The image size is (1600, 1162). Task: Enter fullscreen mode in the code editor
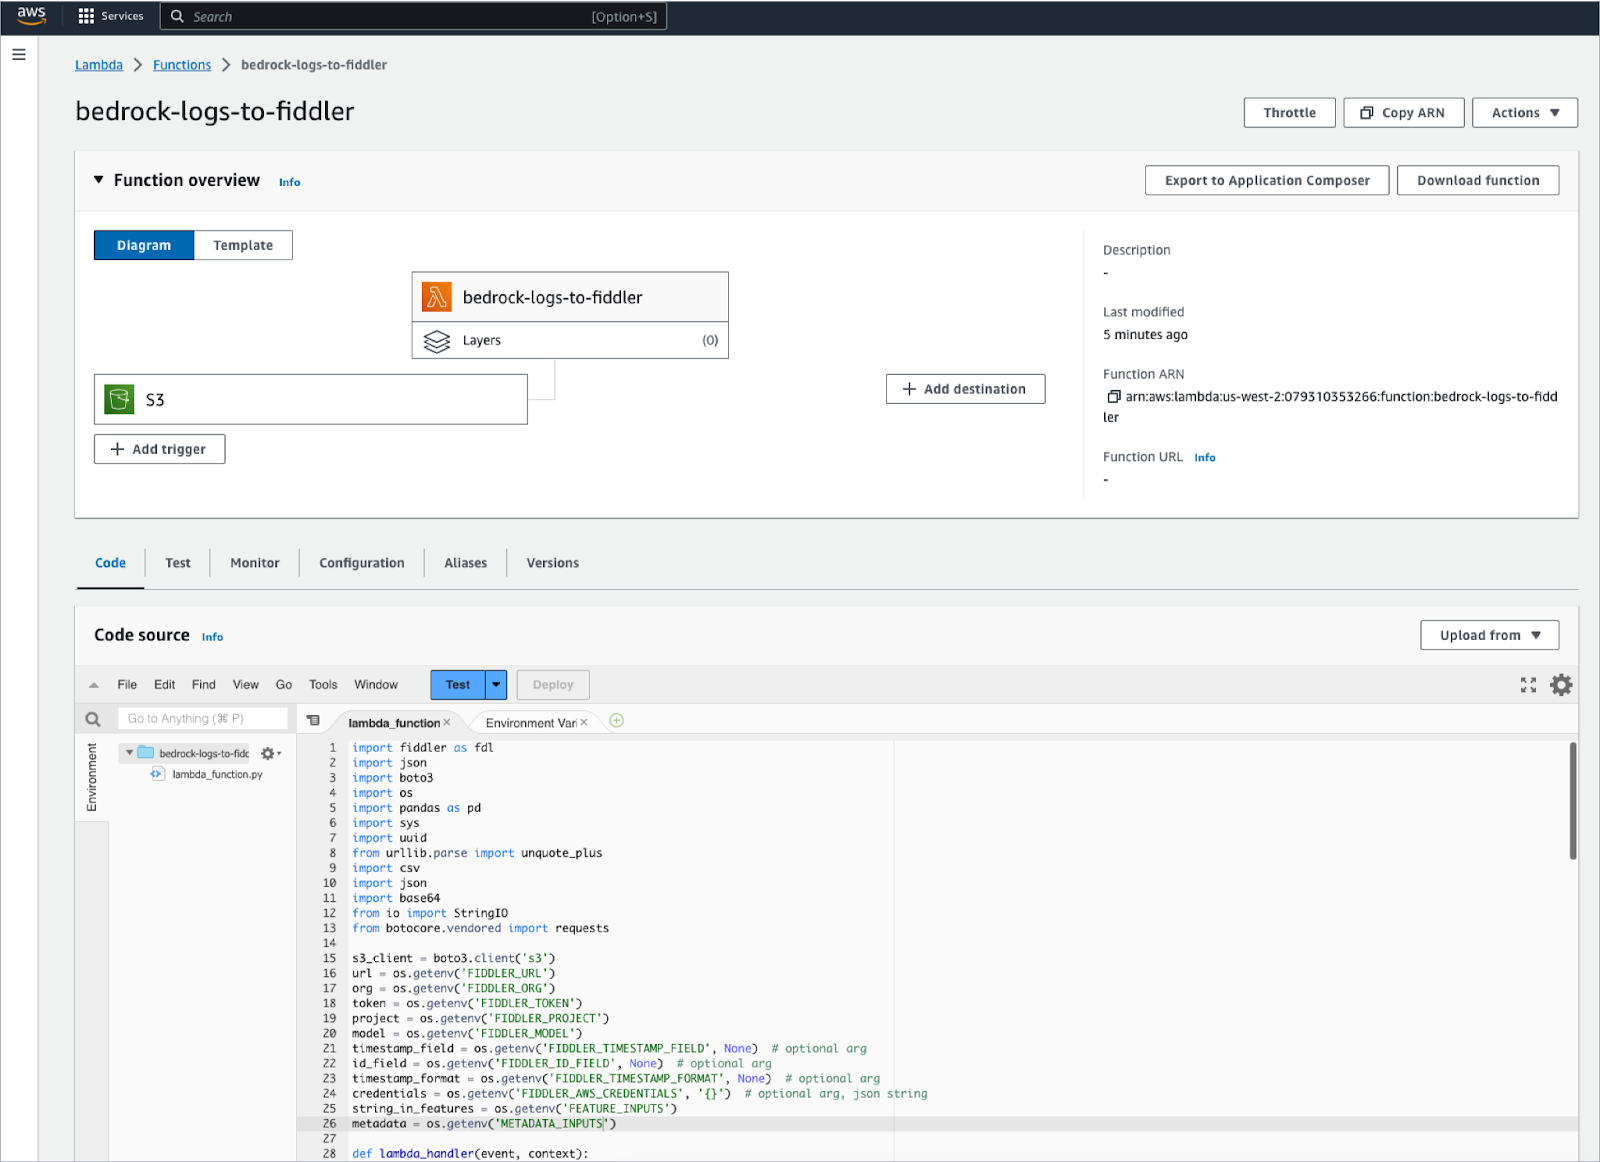pyautogui.click(x=1527, y=684)
